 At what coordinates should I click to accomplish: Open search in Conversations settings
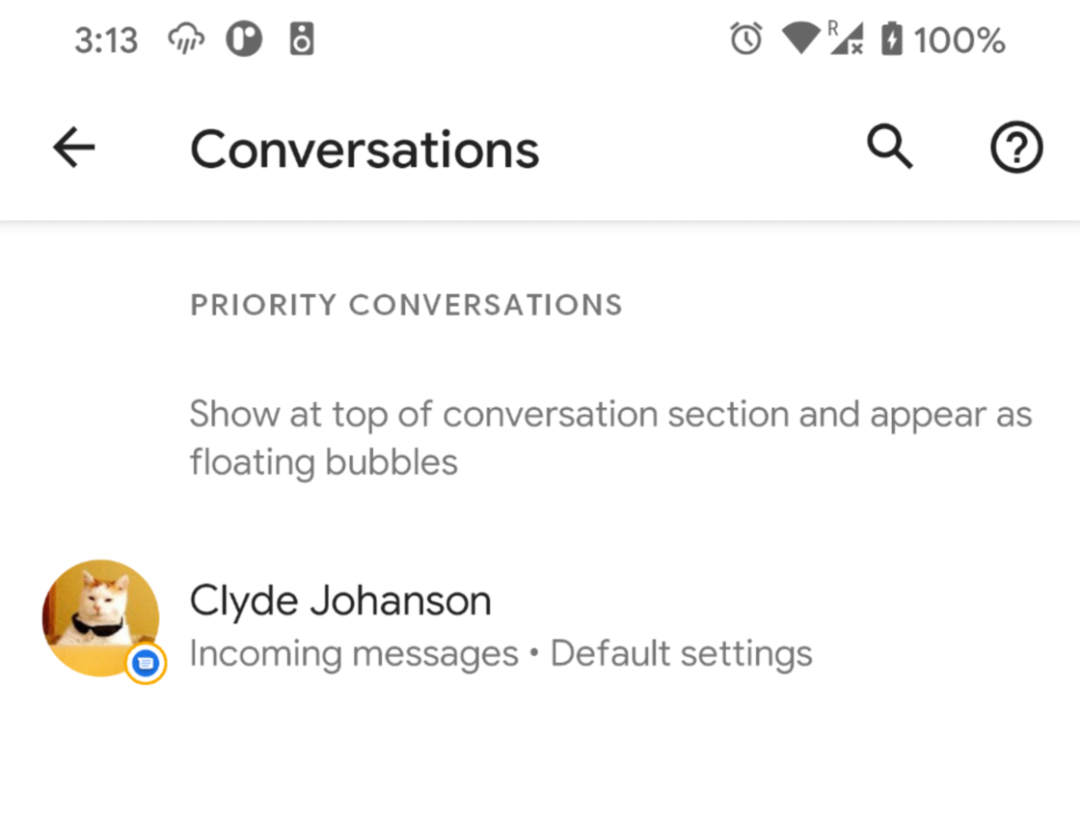pos(889,149)
